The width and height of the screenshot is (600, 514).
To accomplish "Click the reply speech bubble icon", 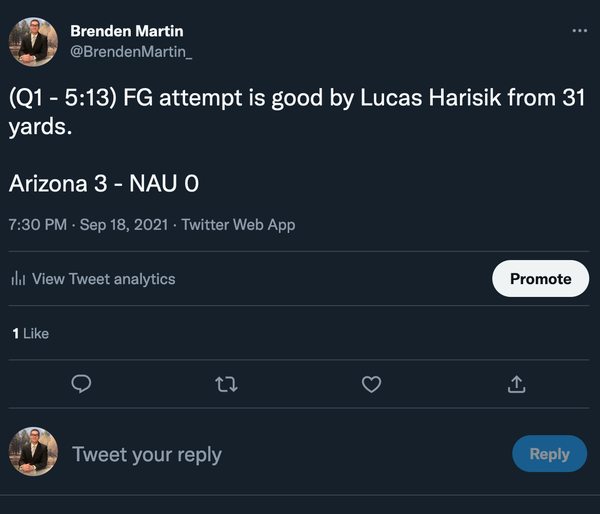I will pos(83,384).
